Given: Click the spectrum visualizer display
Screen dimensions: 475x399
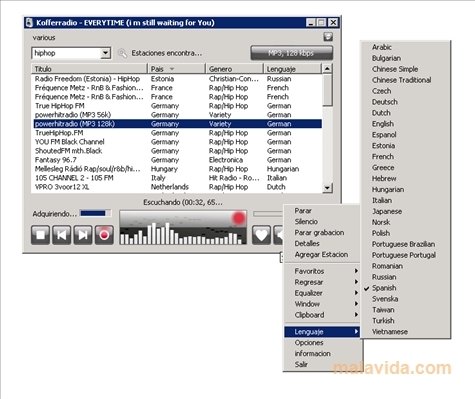Looking at the screenshot, I should (183, 228).
